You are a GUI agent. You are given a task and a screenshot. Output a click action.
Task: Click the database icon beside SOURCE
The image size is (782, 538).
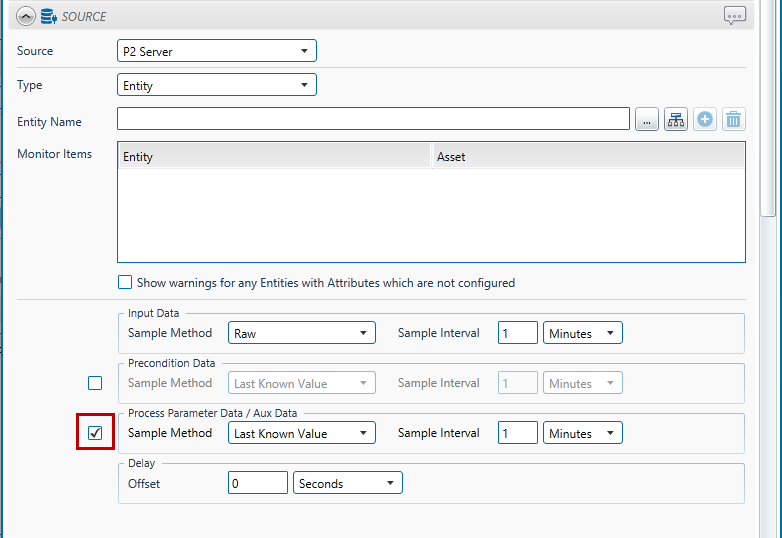[47, 16]
